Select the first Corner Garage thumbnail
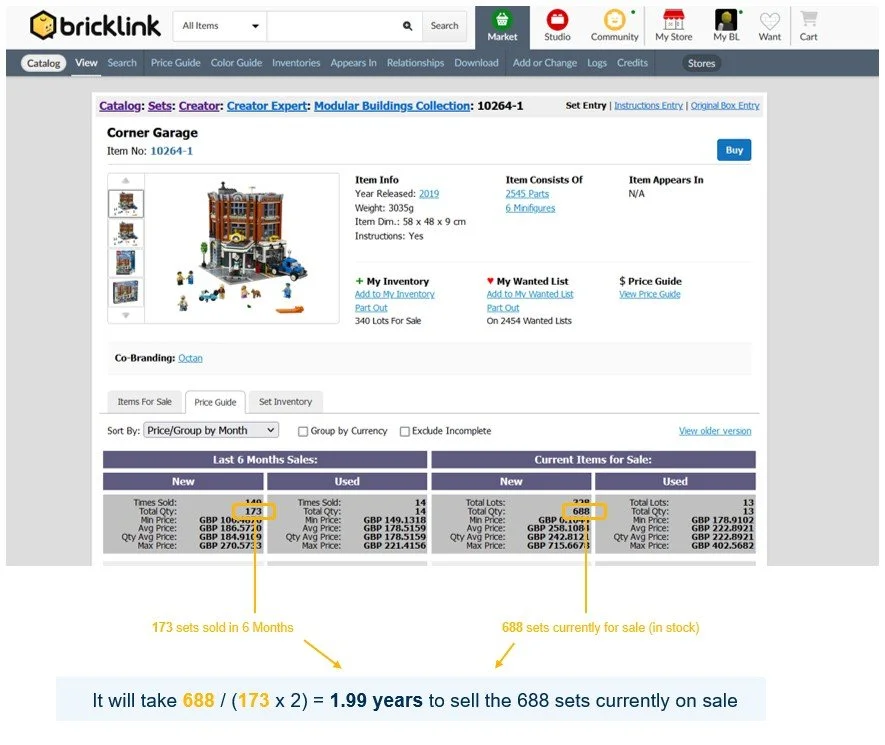 126,204
